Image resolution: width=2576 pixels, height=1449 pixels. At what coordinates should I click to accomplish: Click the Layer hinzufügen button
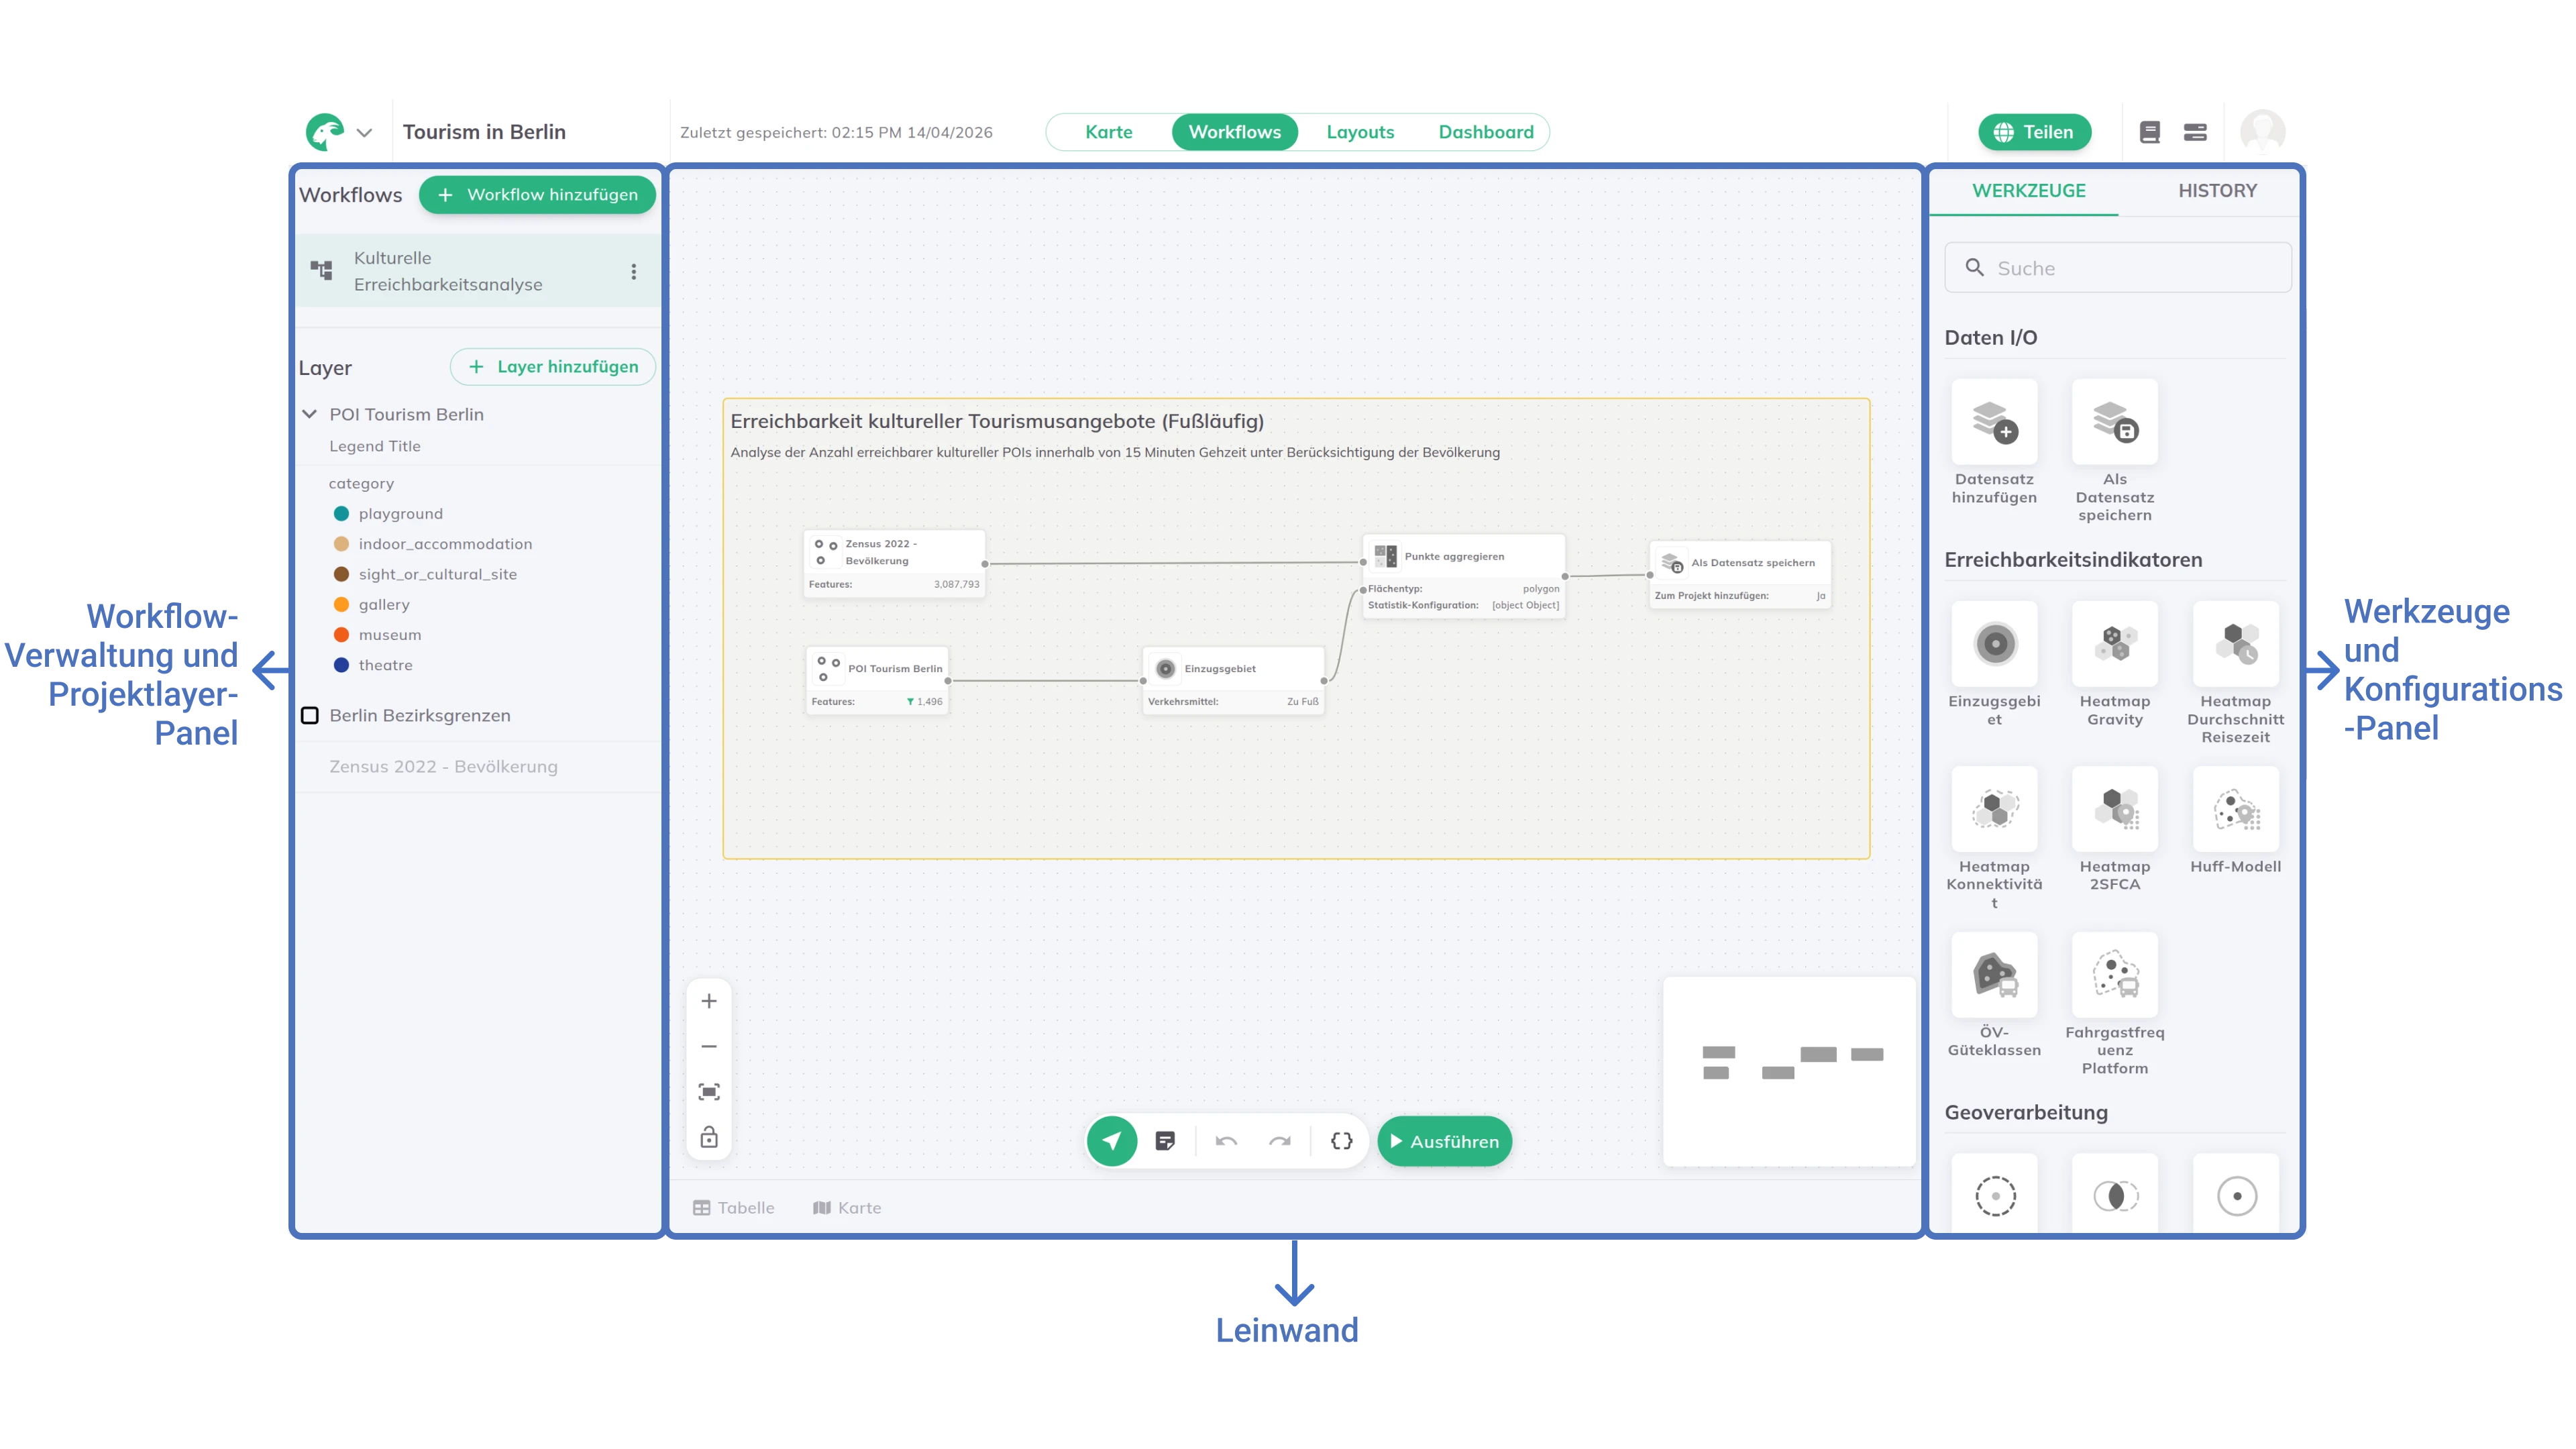(x=552, y=367)
